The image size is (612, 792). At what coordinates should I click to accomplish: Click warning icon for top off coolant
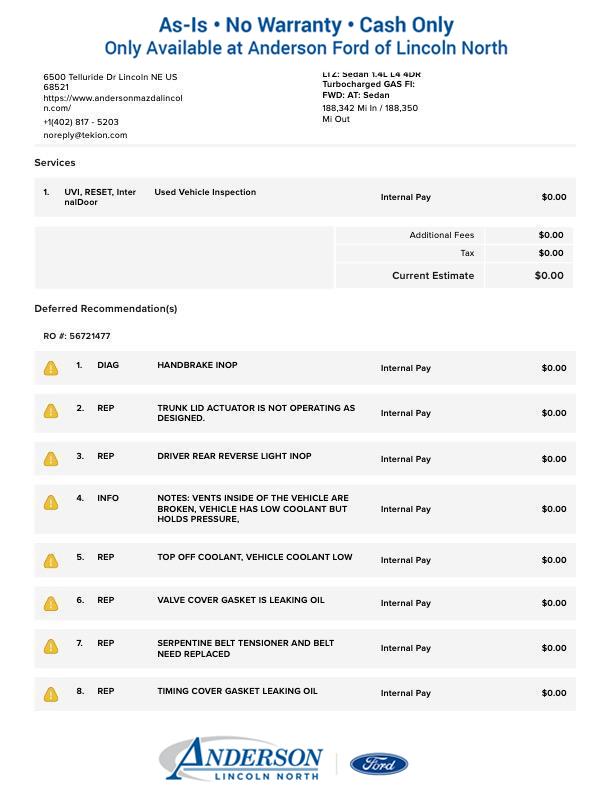(51, 560)
